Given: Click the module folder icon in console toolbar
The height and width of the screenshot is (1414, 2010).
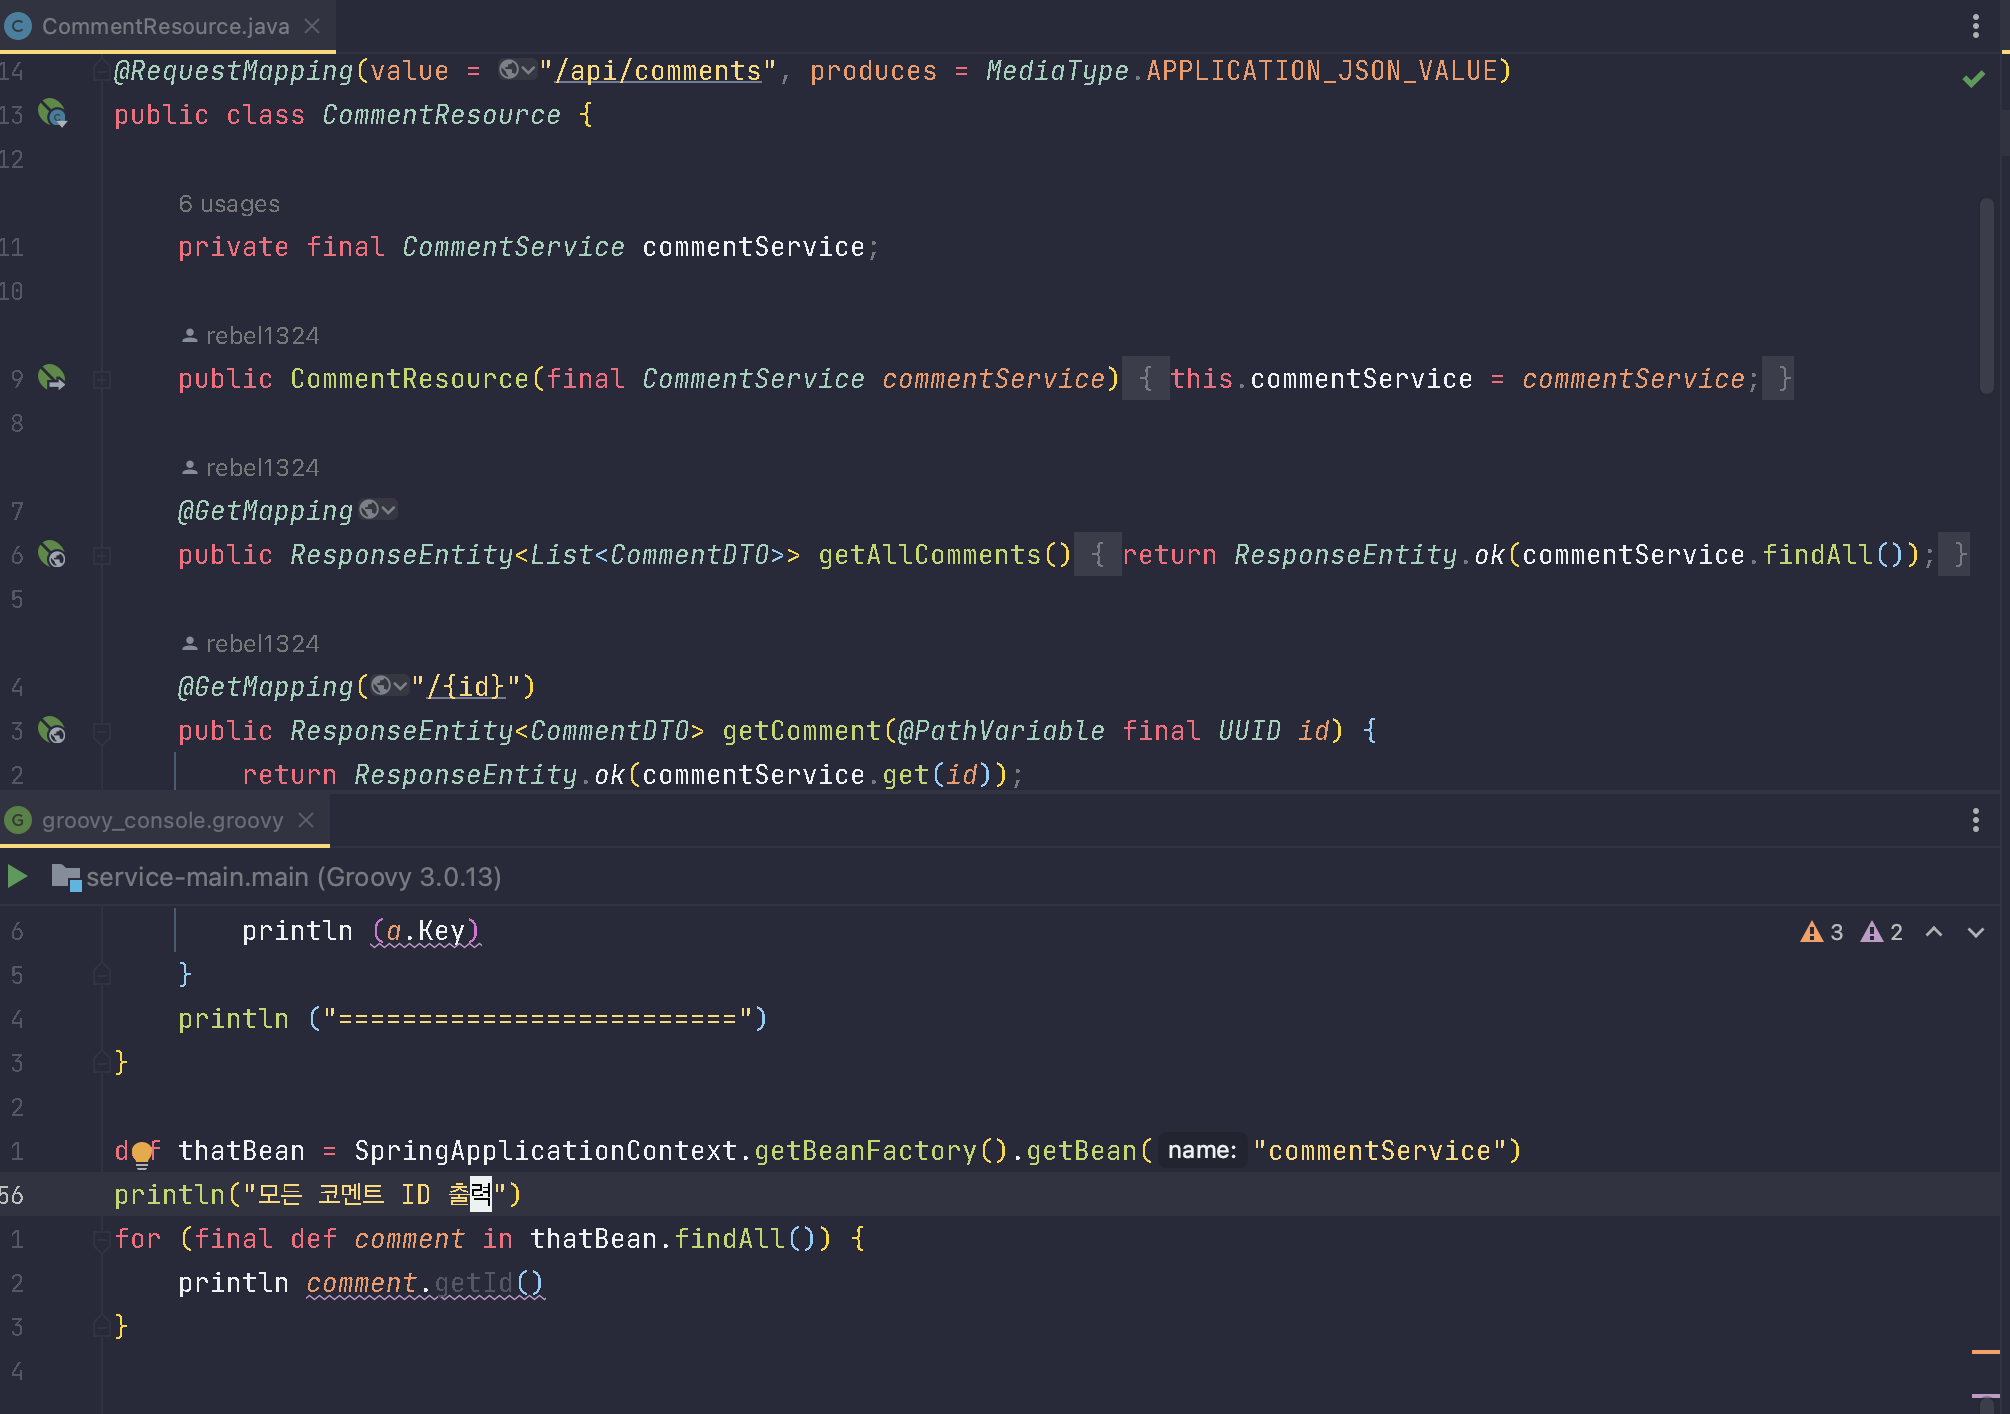Looking at the screenshot, I should point(66,877).
